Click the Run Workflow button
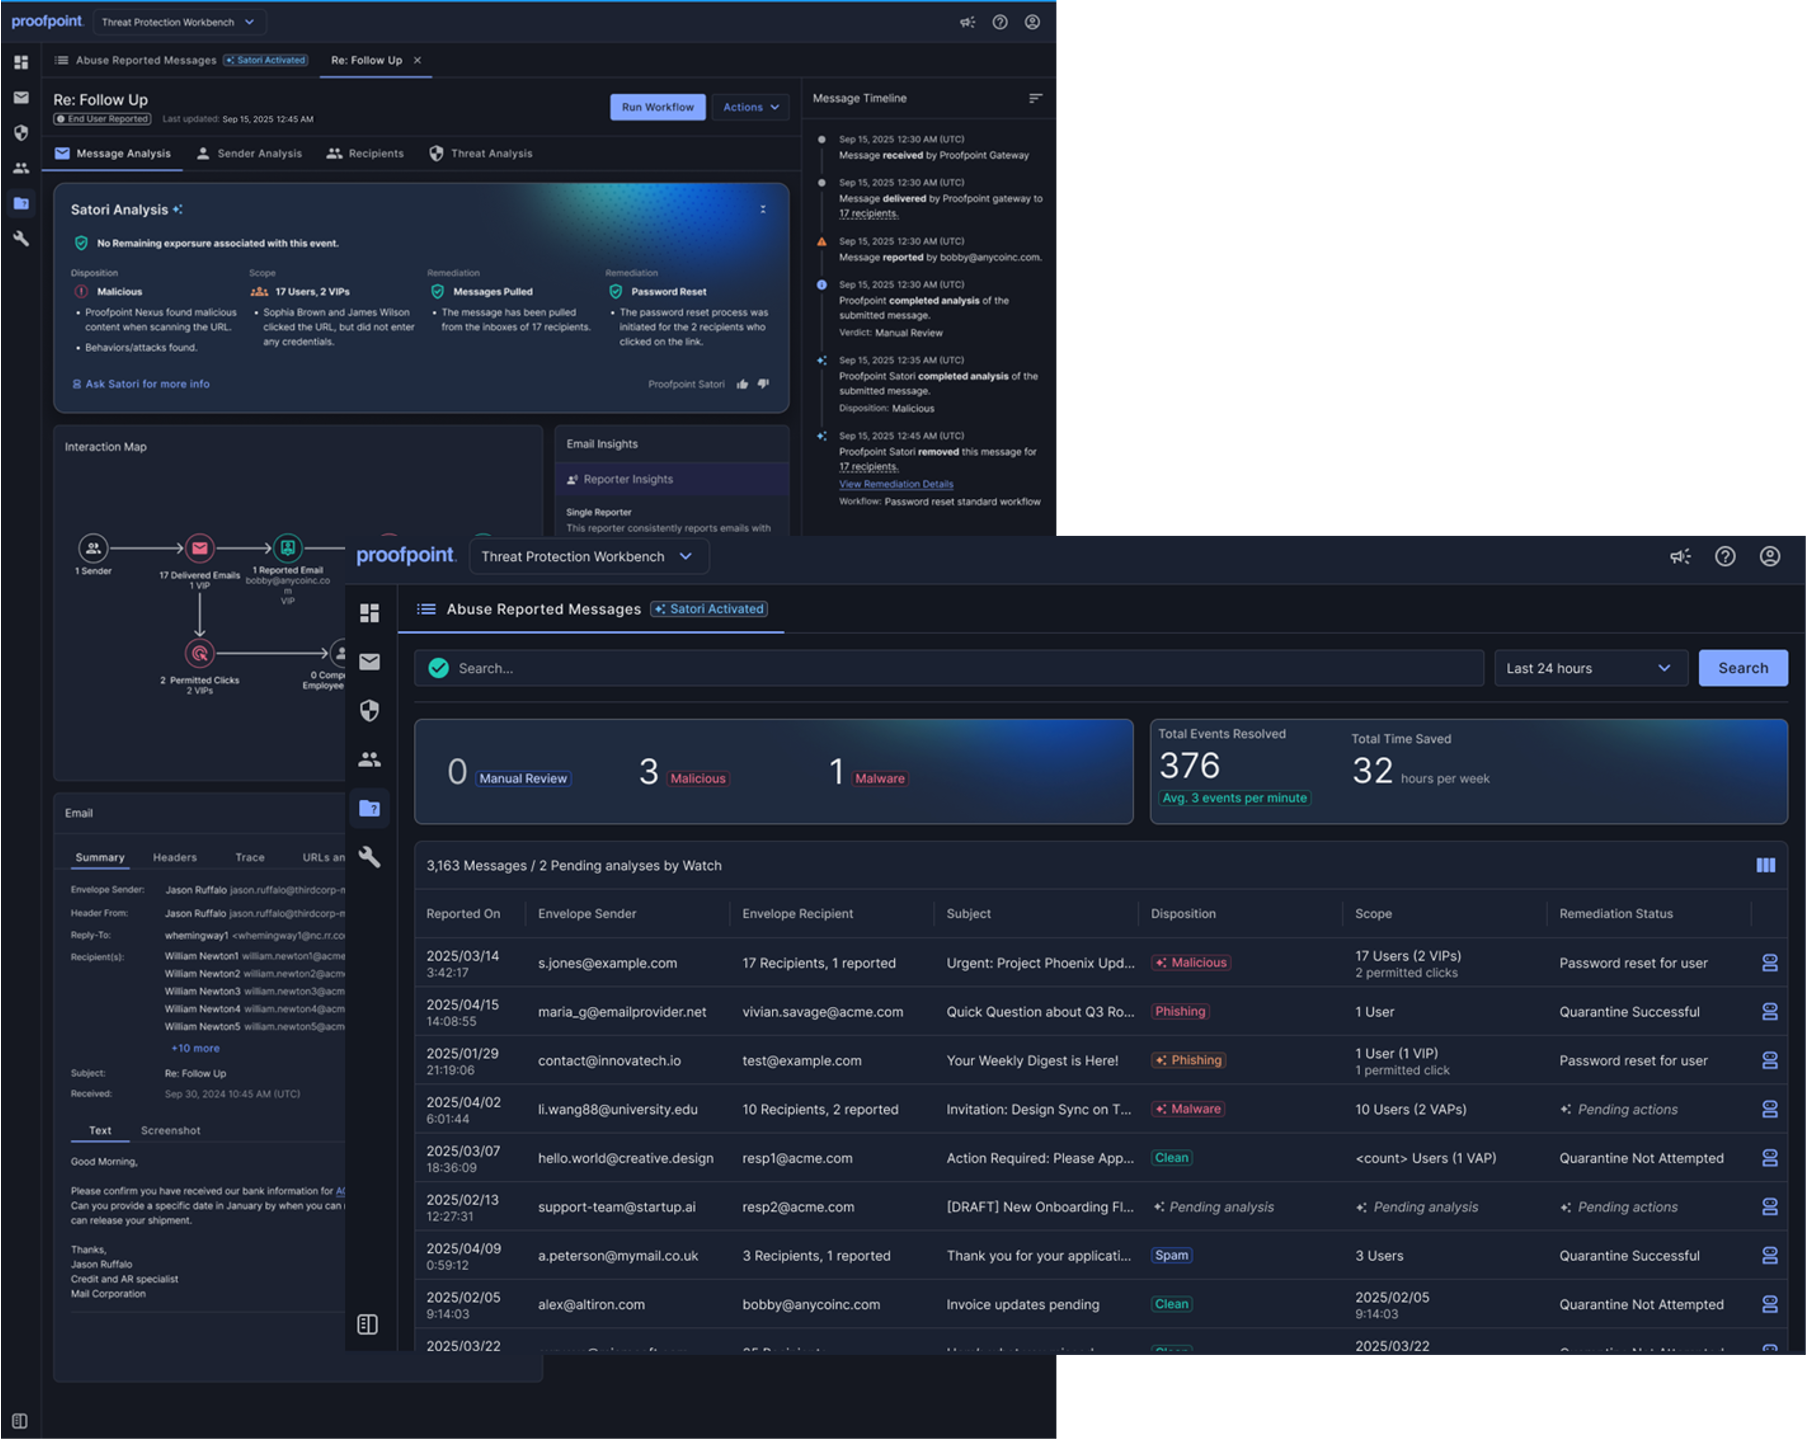This screenshot has width=1808, height=1440. point(657,107)
